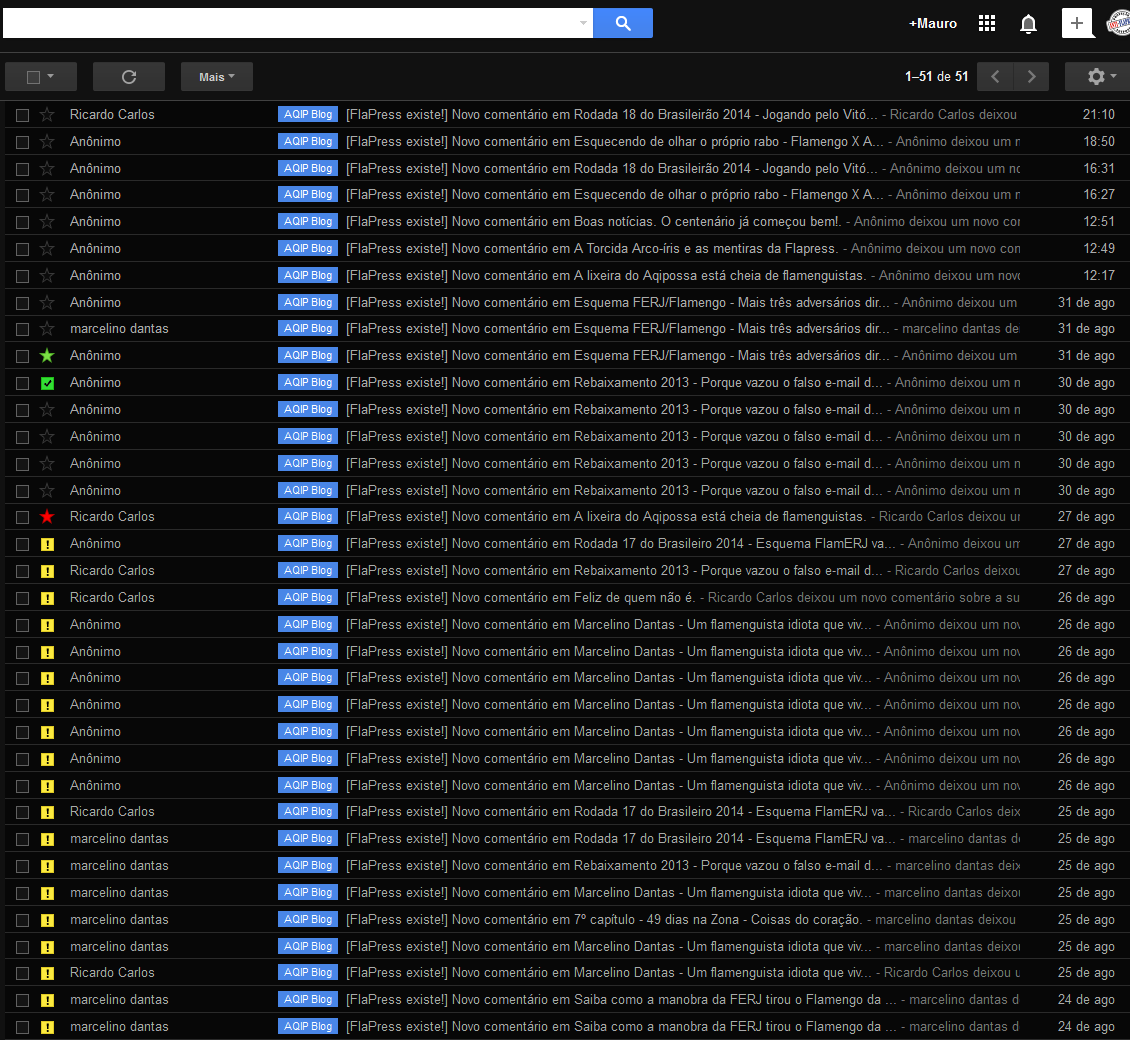Click the share plus icon

pyautogui.click(x=1077, y=23)
